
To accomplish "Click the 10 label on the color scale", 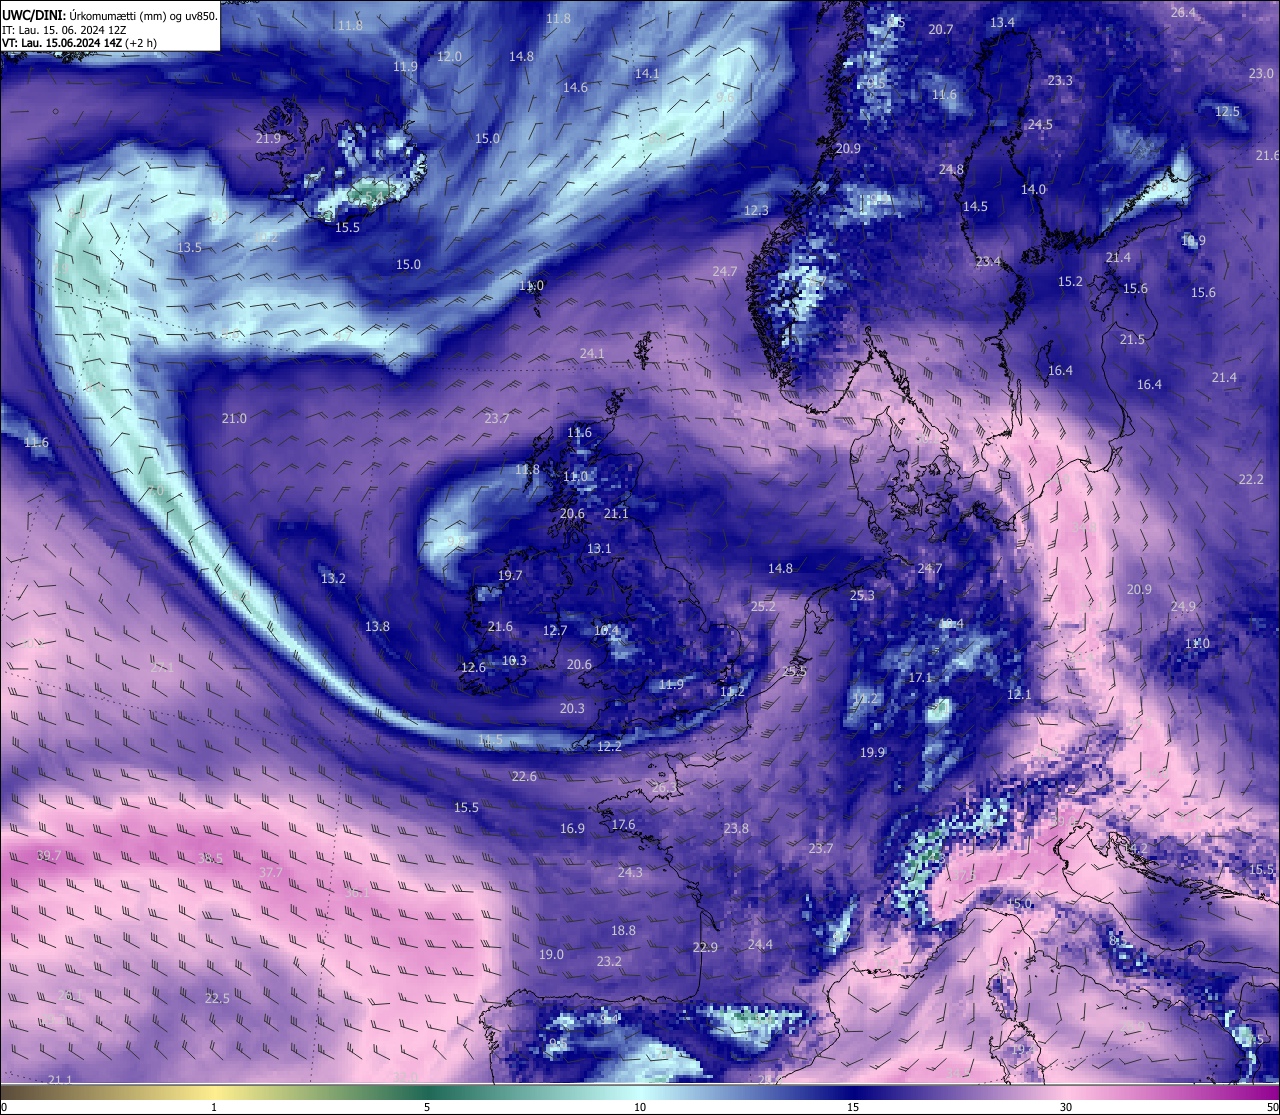I will coord(640,1107).
